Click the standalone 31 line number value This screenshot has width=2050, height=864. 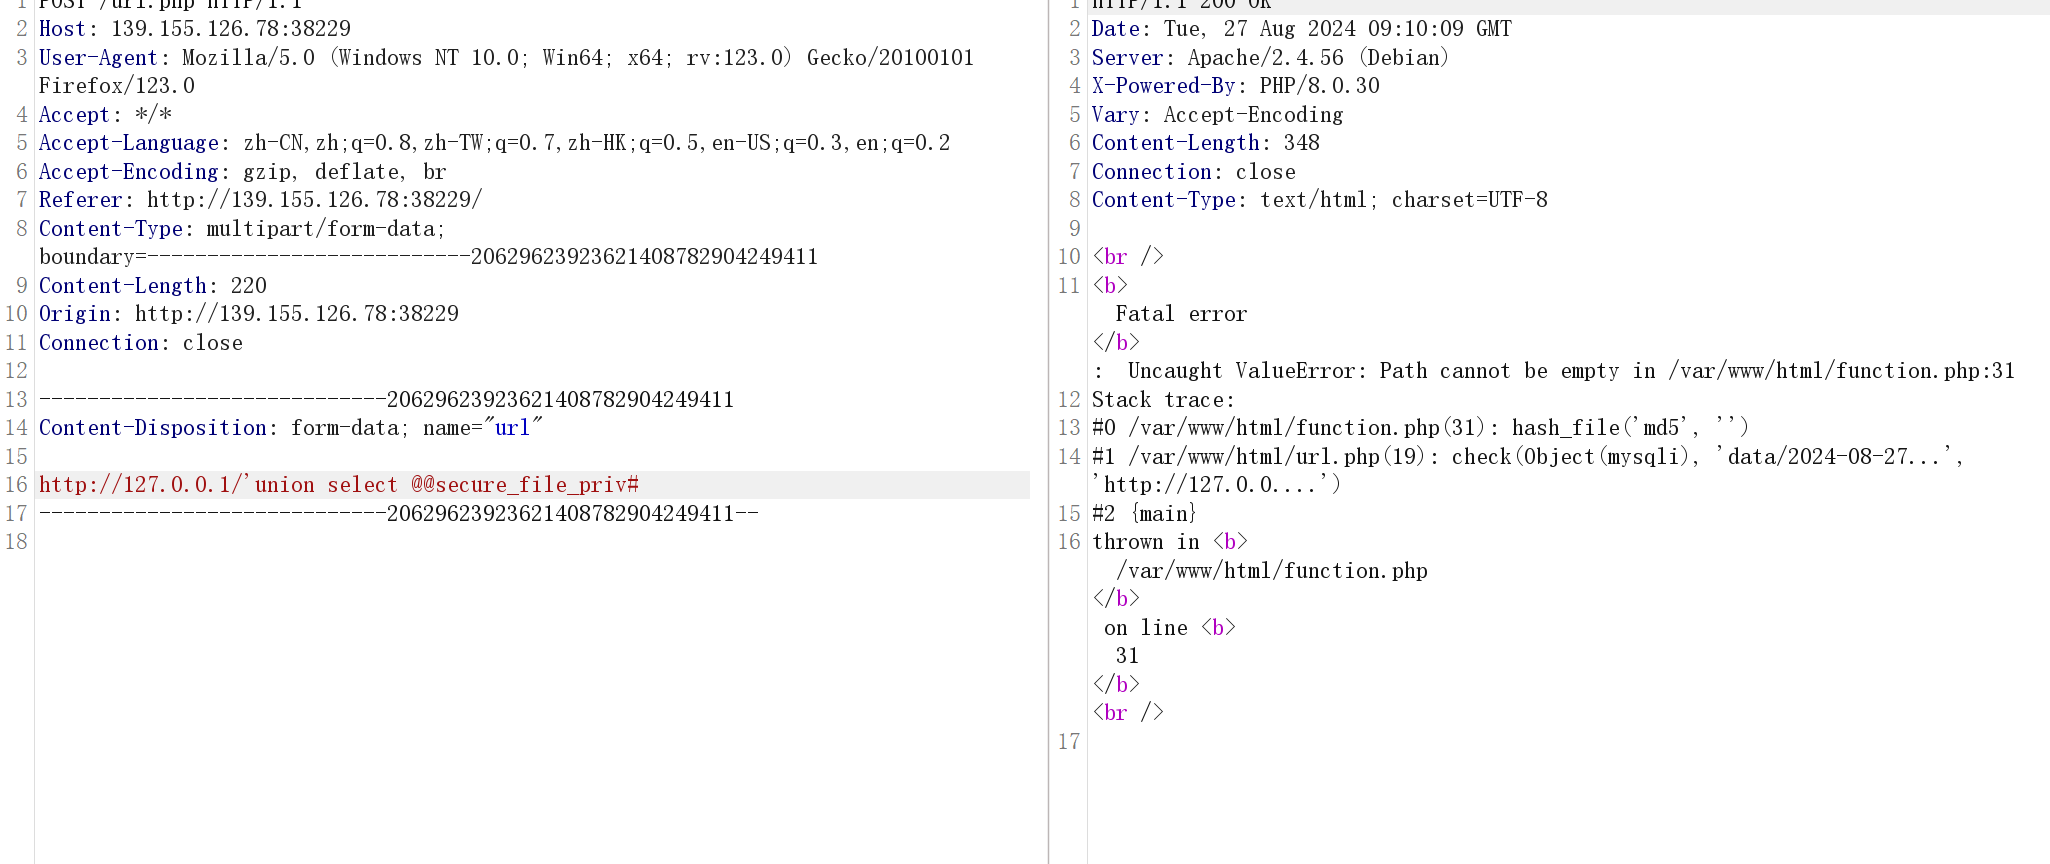tap(1127, 656)
